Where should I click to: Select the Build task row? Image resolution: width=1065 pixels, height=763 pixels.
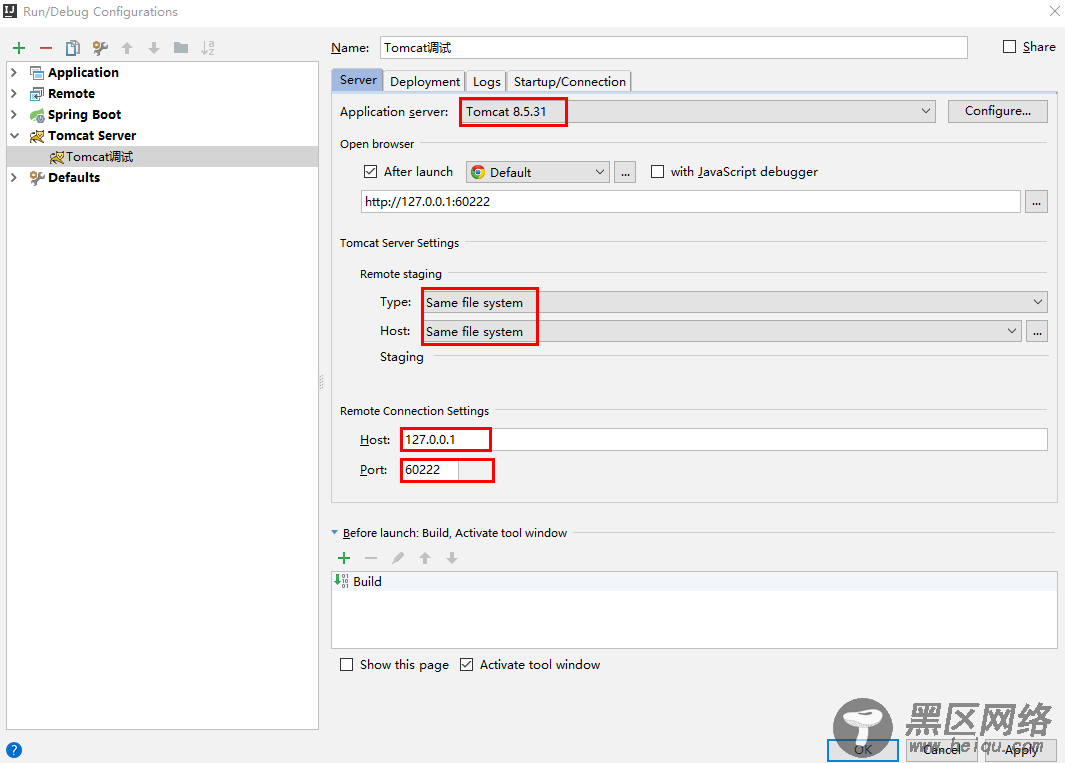694,581
